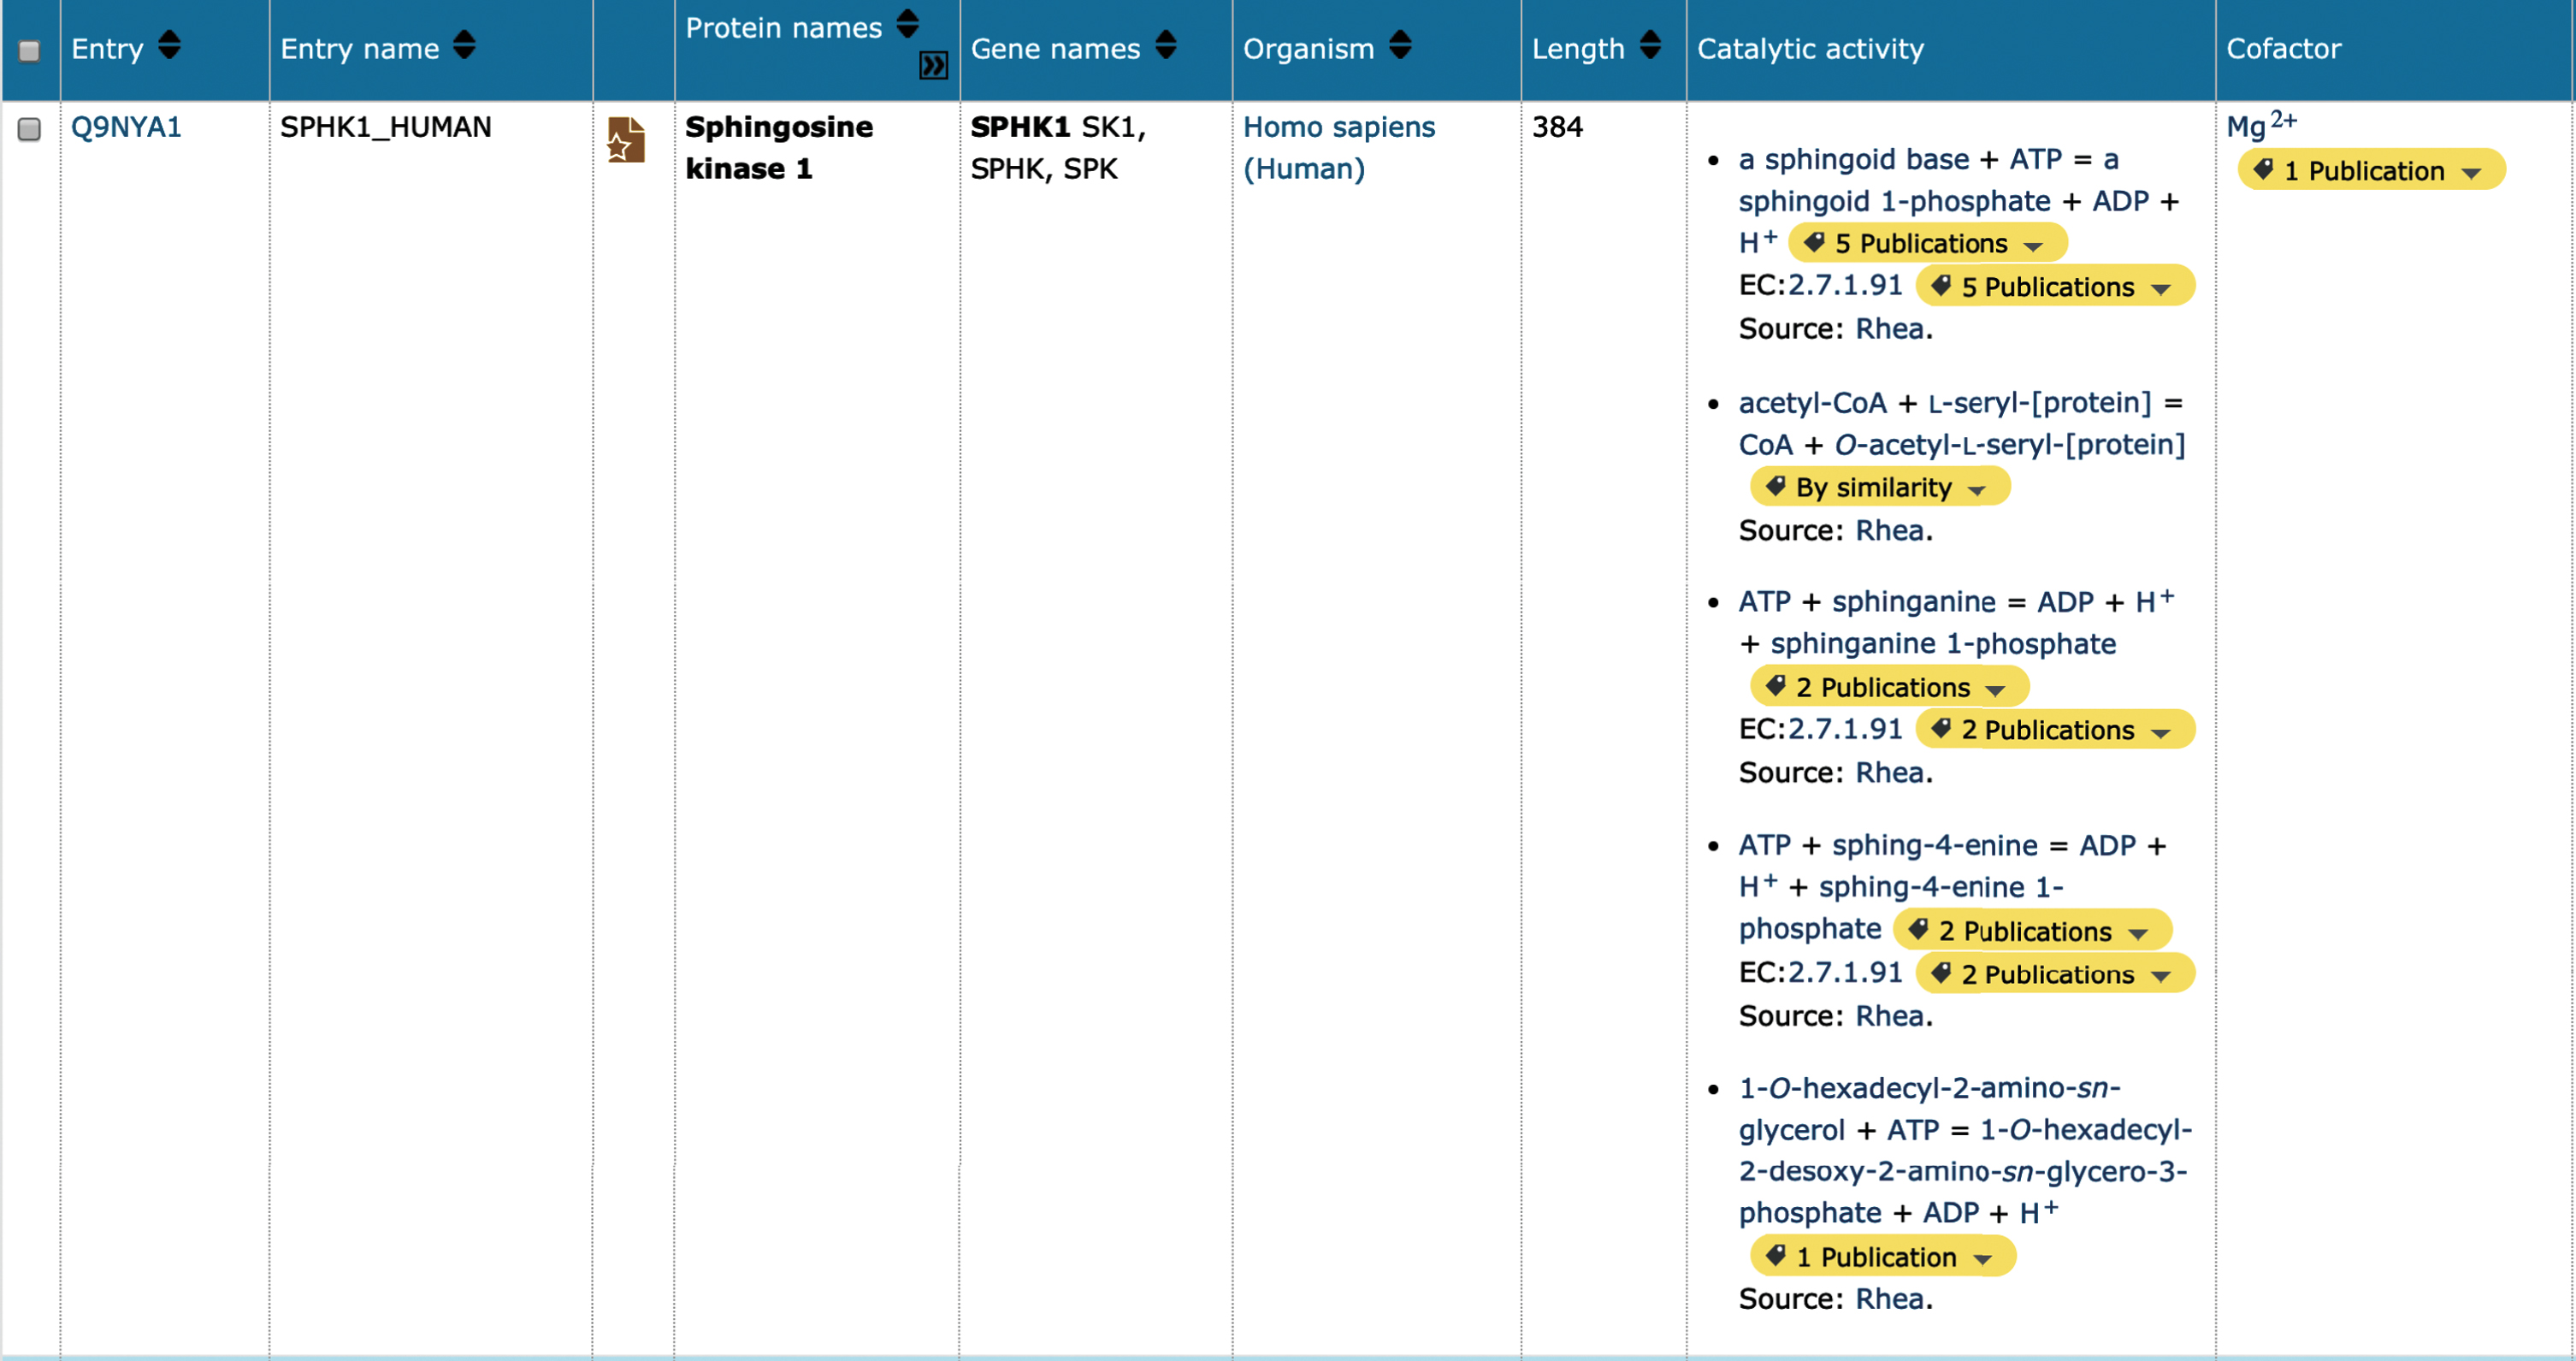Open Rhea source link under acetyl-CoA reaction

(x=1890, y=531)
